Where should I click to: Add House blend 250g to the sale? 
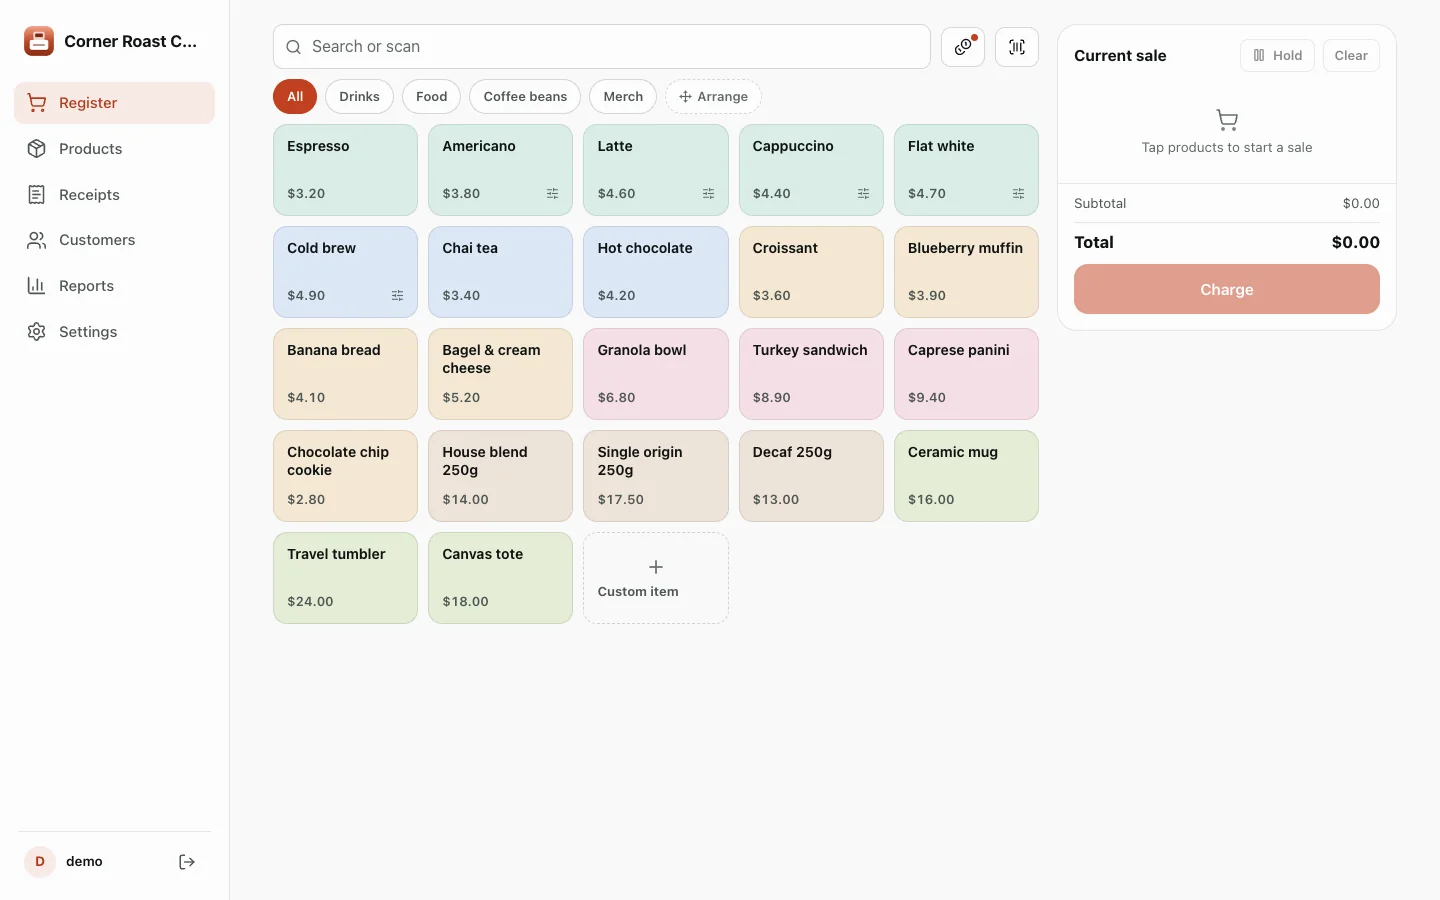(500, 476)
